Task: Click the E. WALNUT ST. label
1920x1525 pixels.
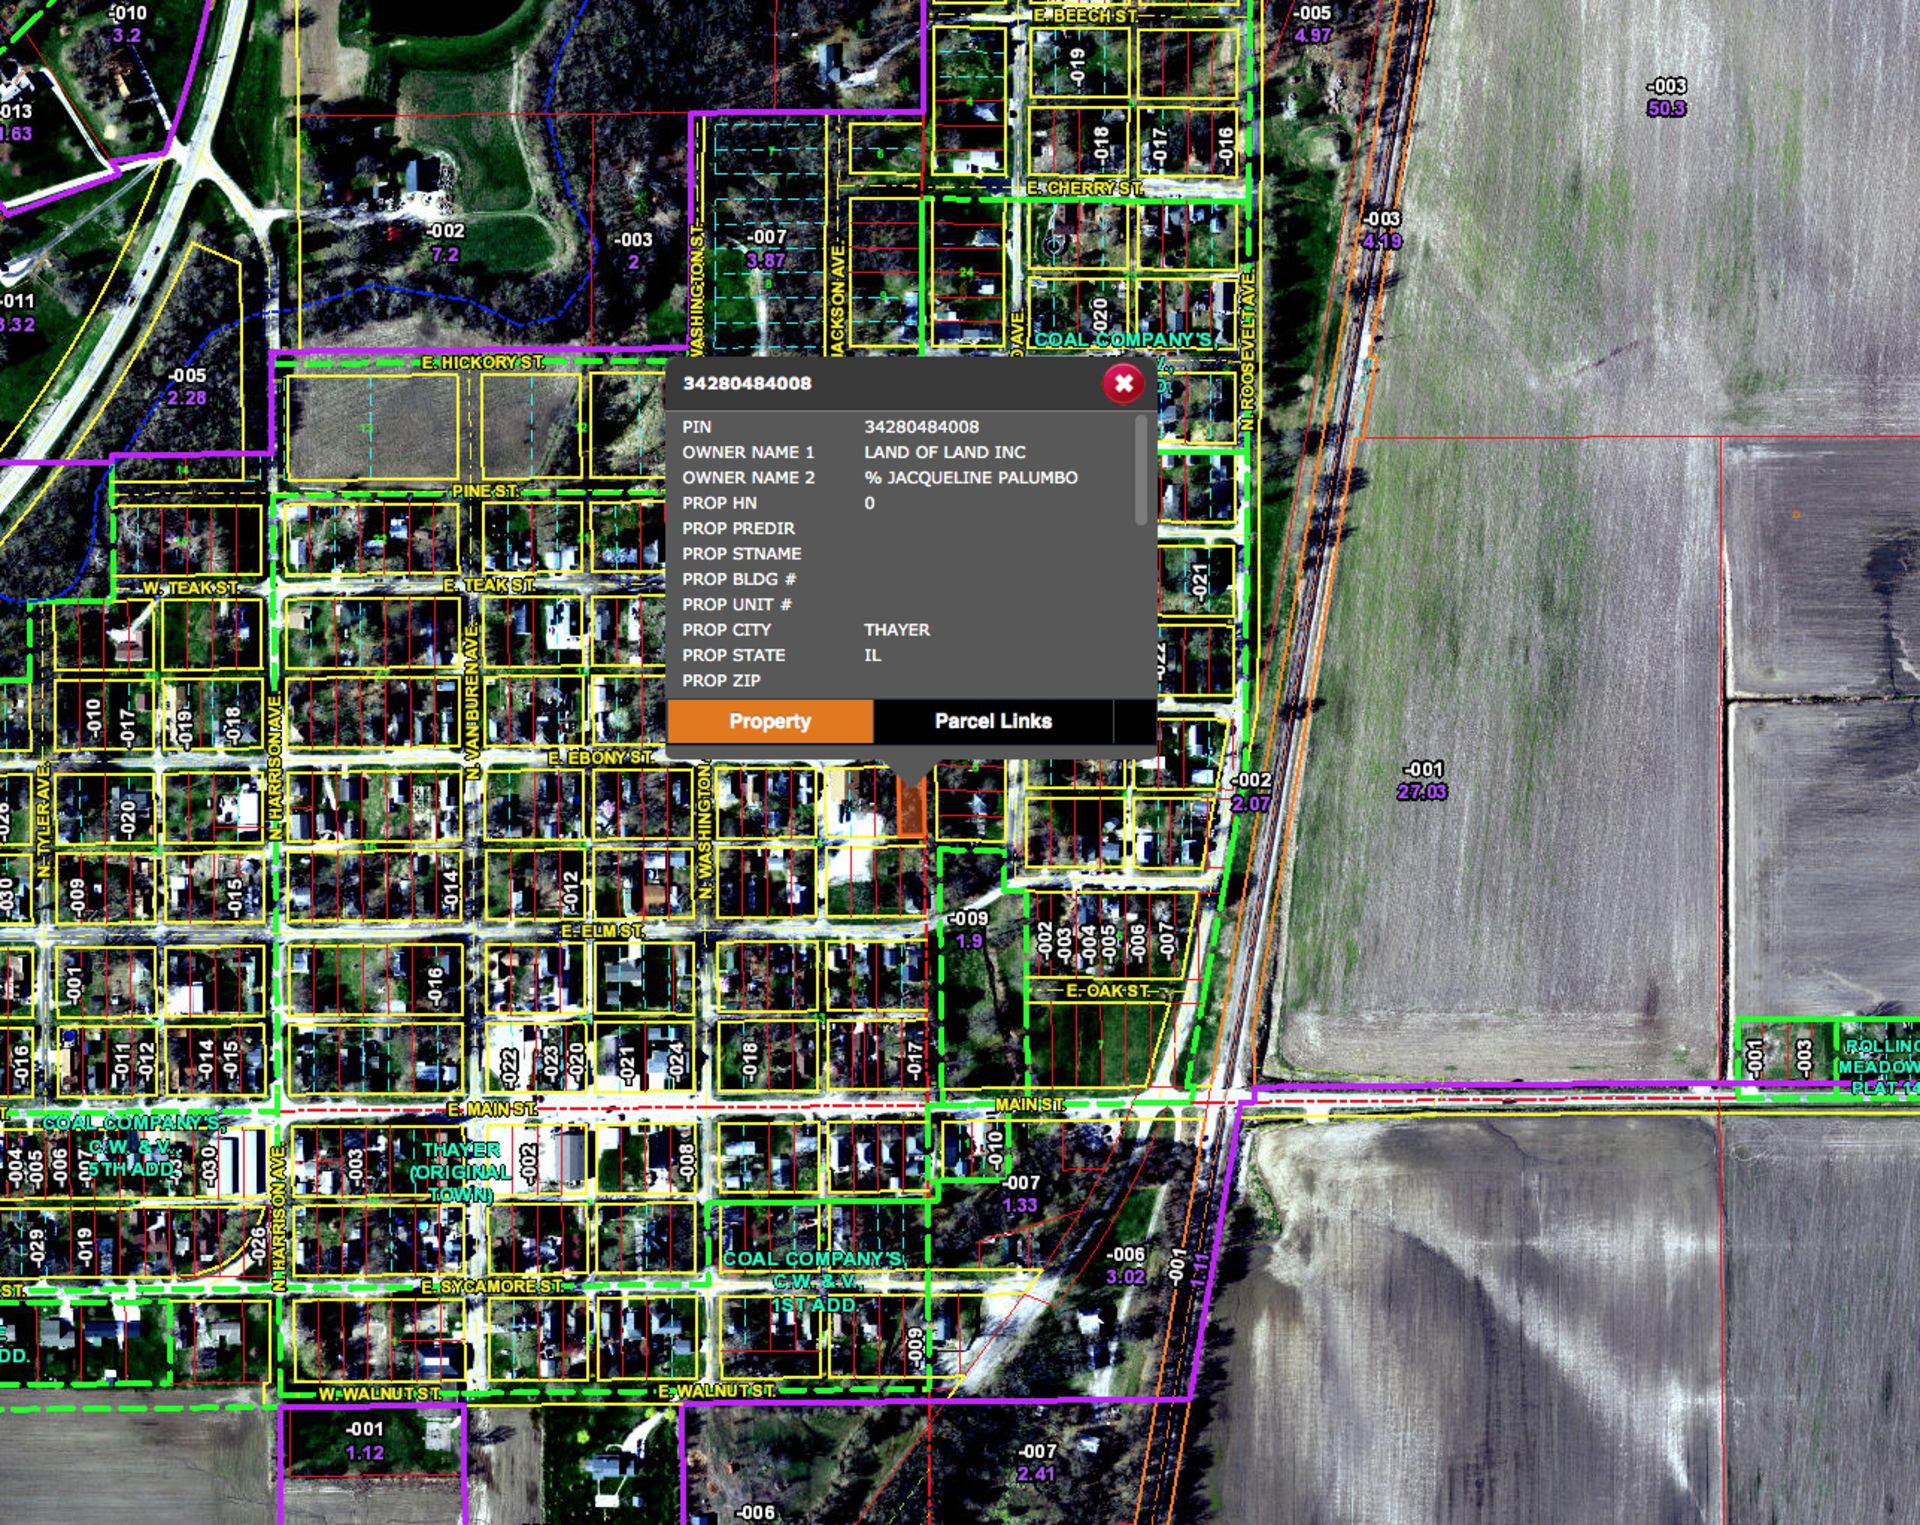Action: click(x=716, y=1391)
